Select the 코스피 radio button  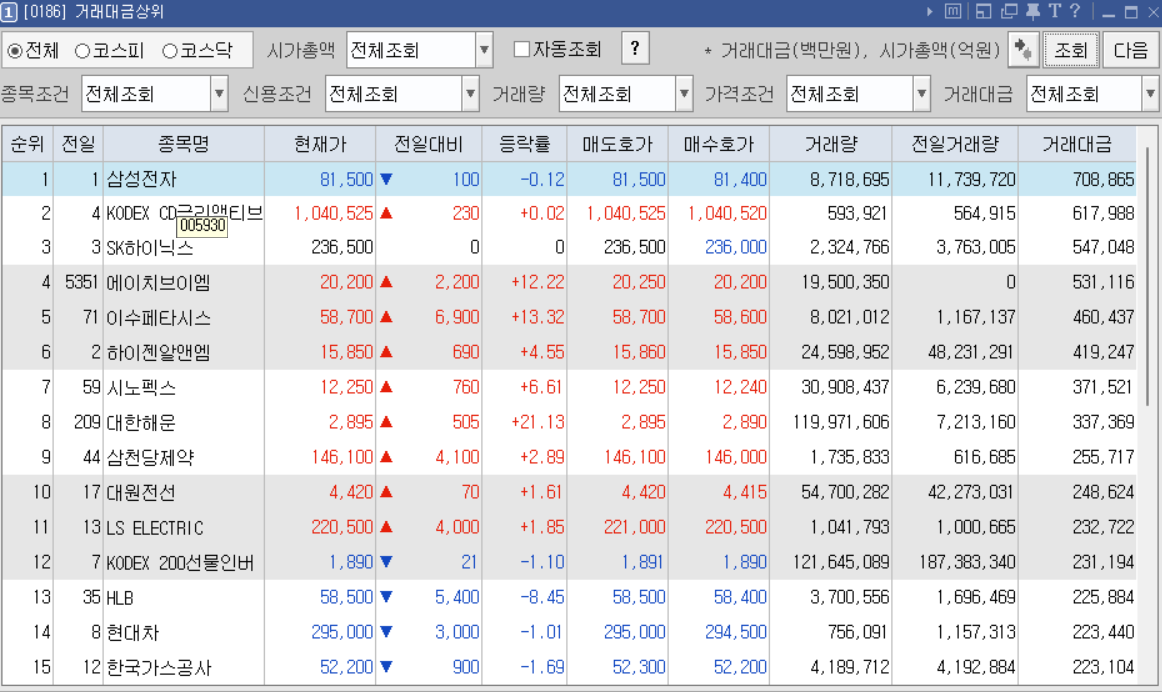tap(82, 51)
